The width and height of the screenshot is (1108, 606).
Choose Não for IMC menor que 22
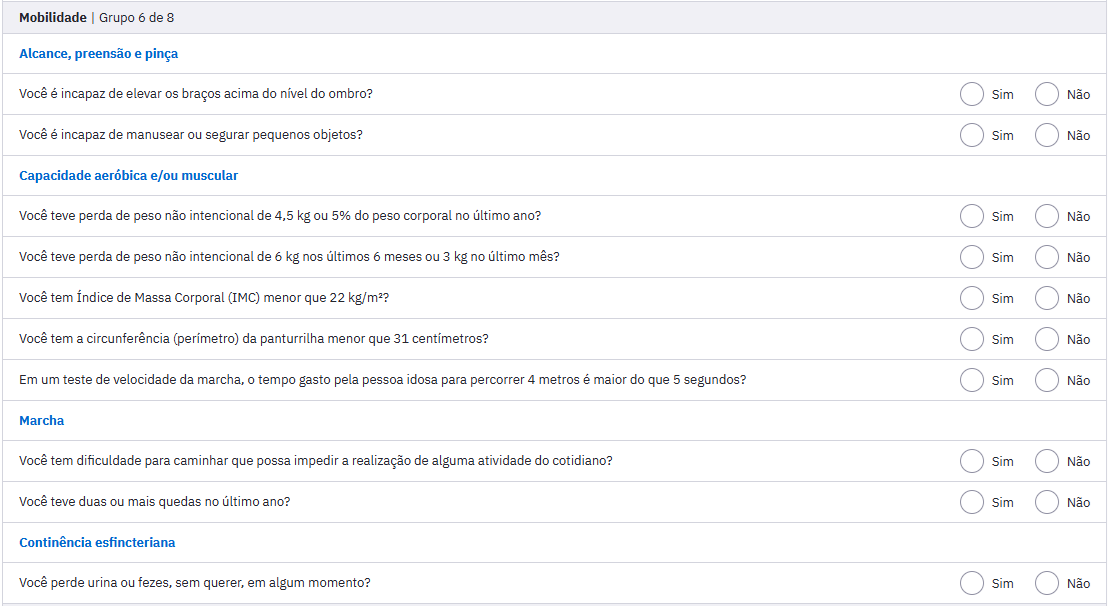click(x=1047, y=298)
